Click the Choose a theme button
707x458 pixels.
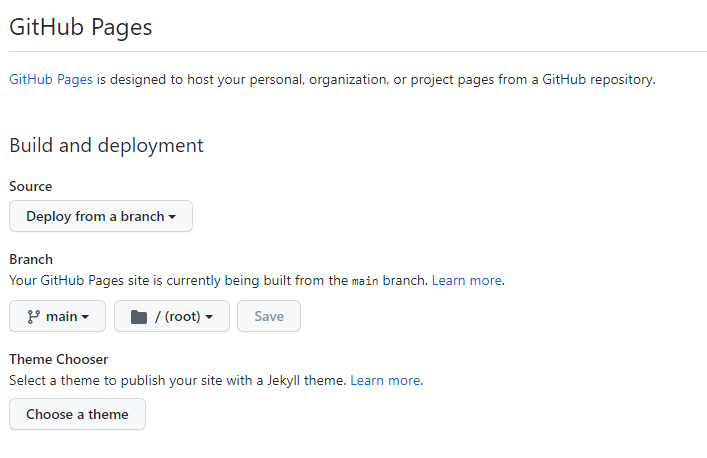point(77,414)
